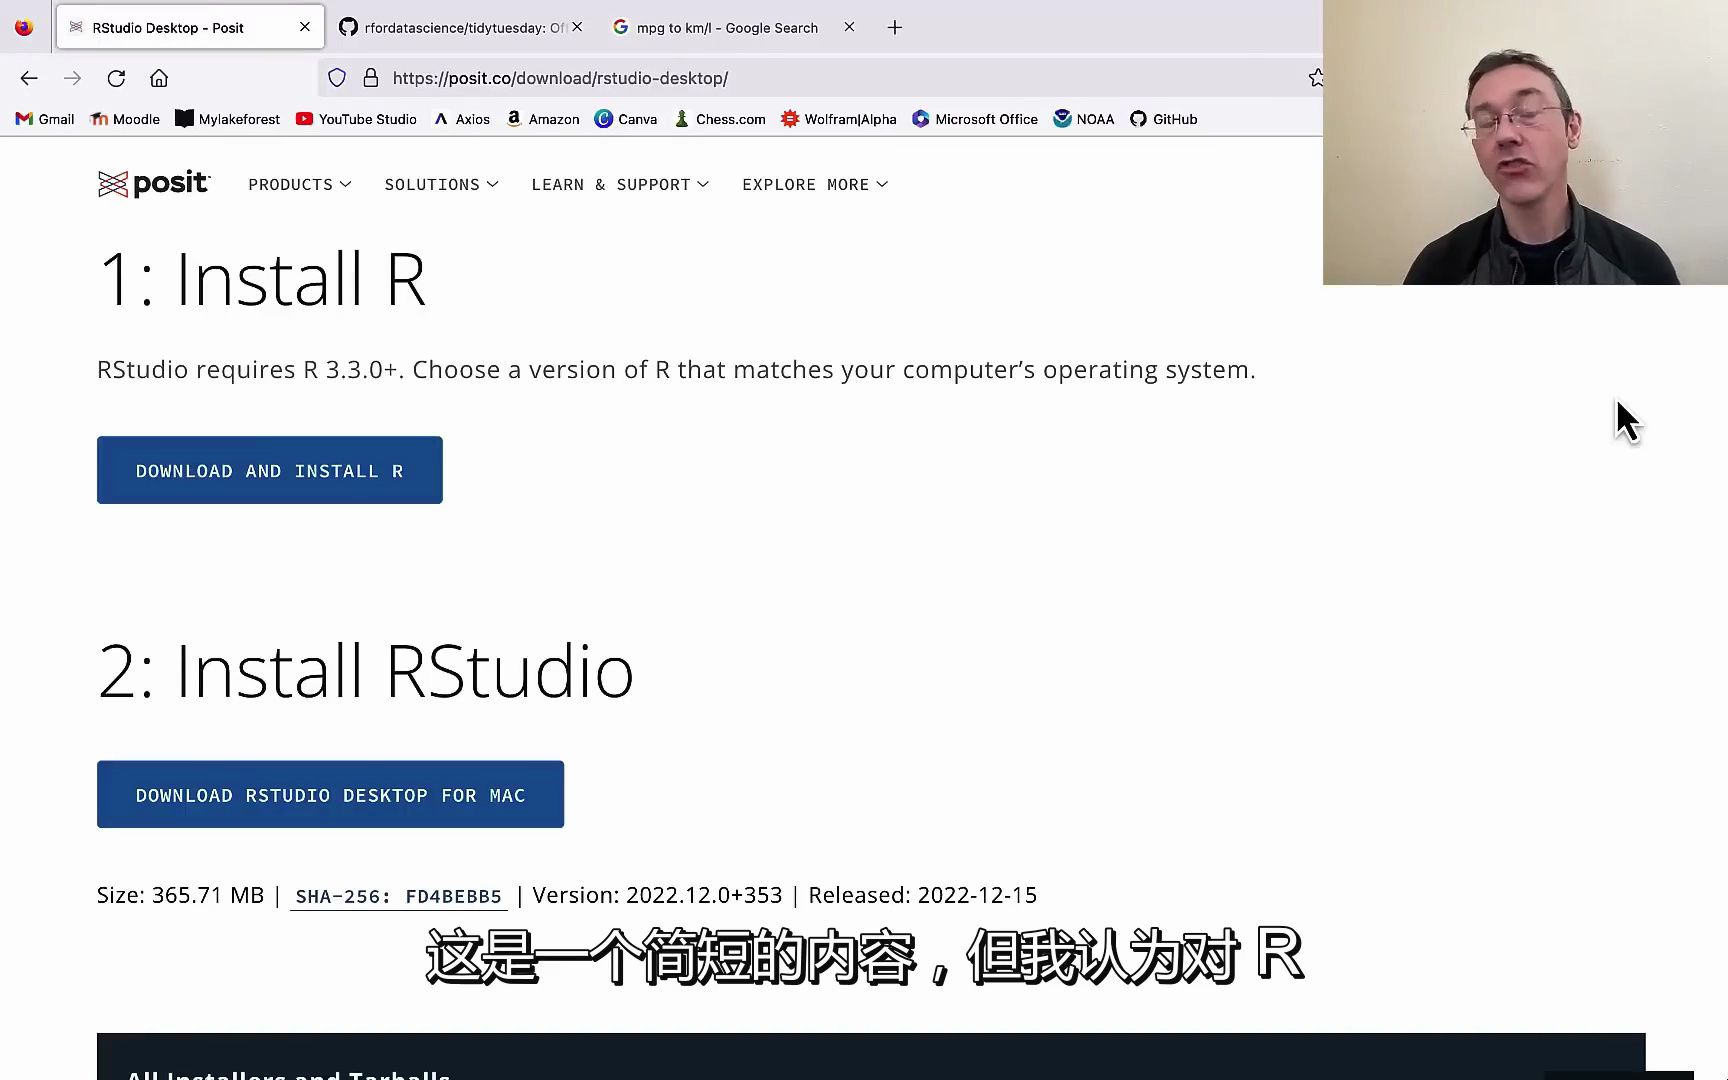
Task: Expand the LEARN & SUPPORT menu
Action: 620,185
